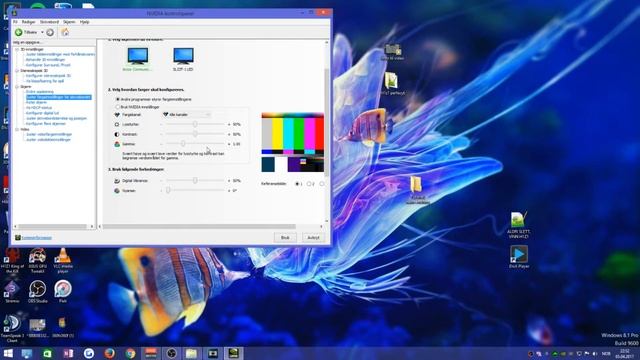Click the Gamma colored icon
Screen dimensions: 640x360
pos(117,144)
